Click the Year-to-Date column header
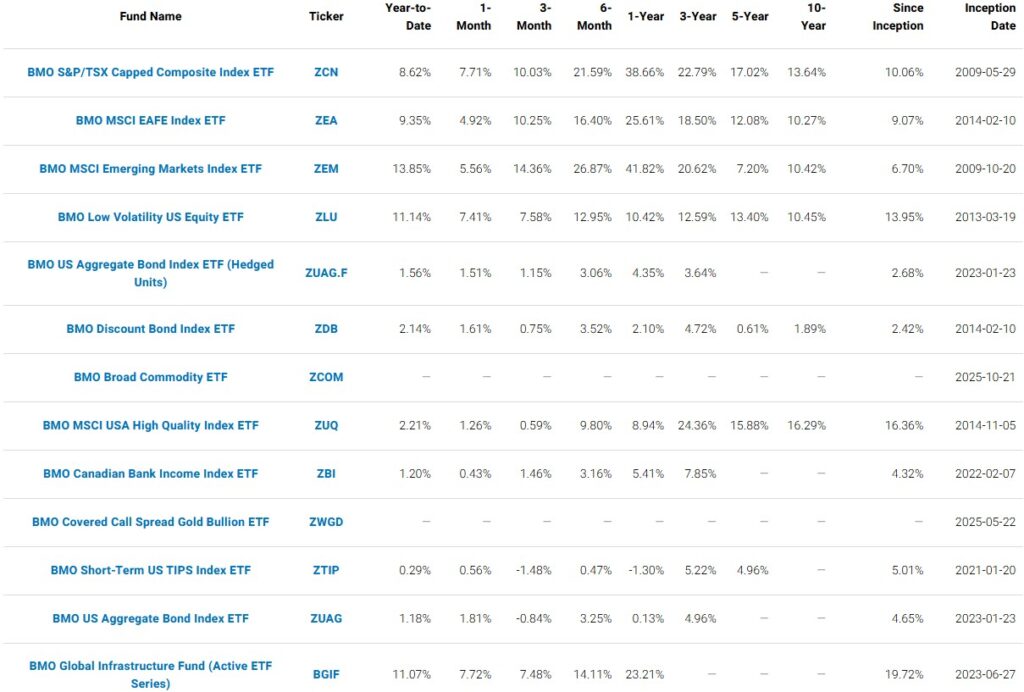The image size is (1024, 692). coord(407,16)
